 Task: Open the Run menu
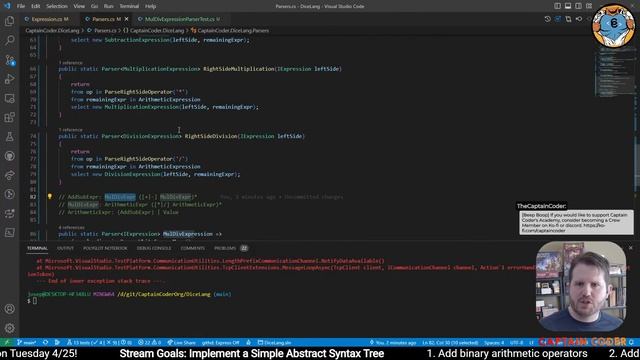(109, 6)
